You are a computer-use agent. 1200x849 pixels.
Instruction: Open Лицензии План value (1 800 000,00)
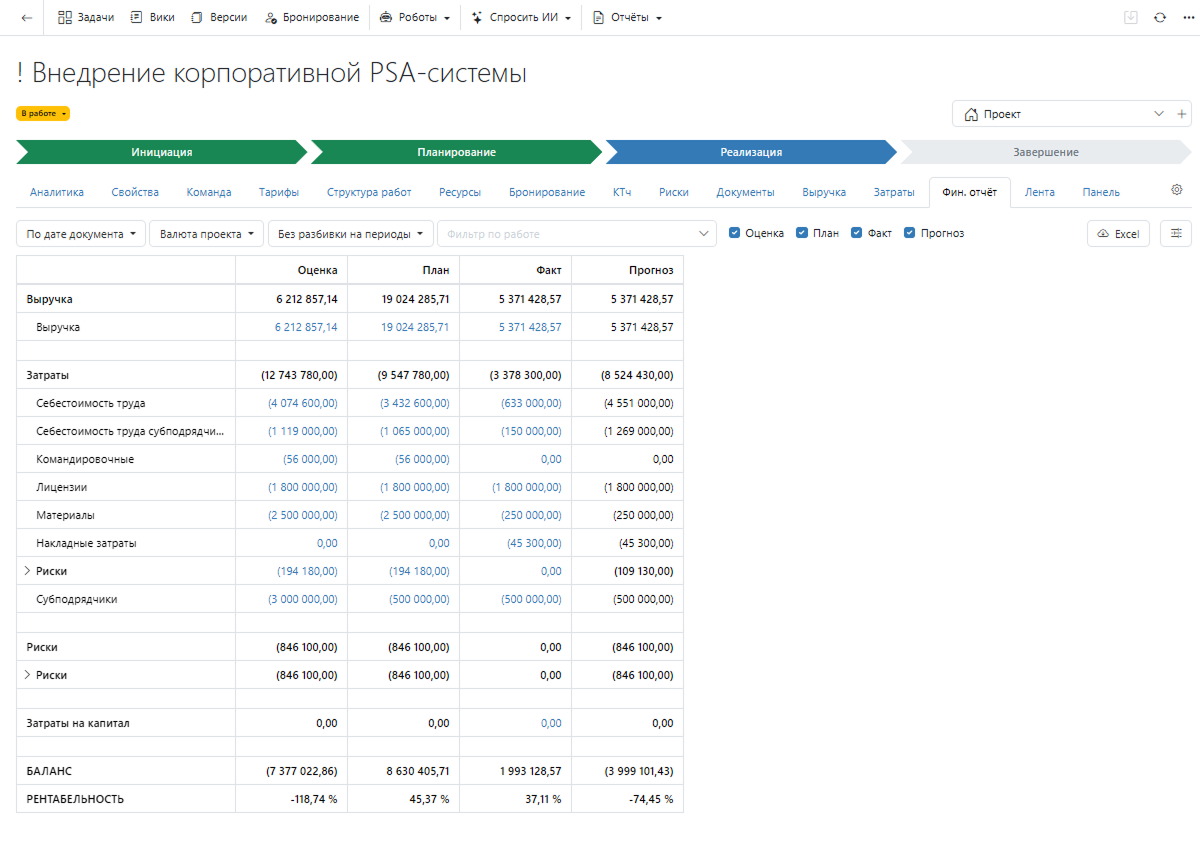(x=415, y=487)
